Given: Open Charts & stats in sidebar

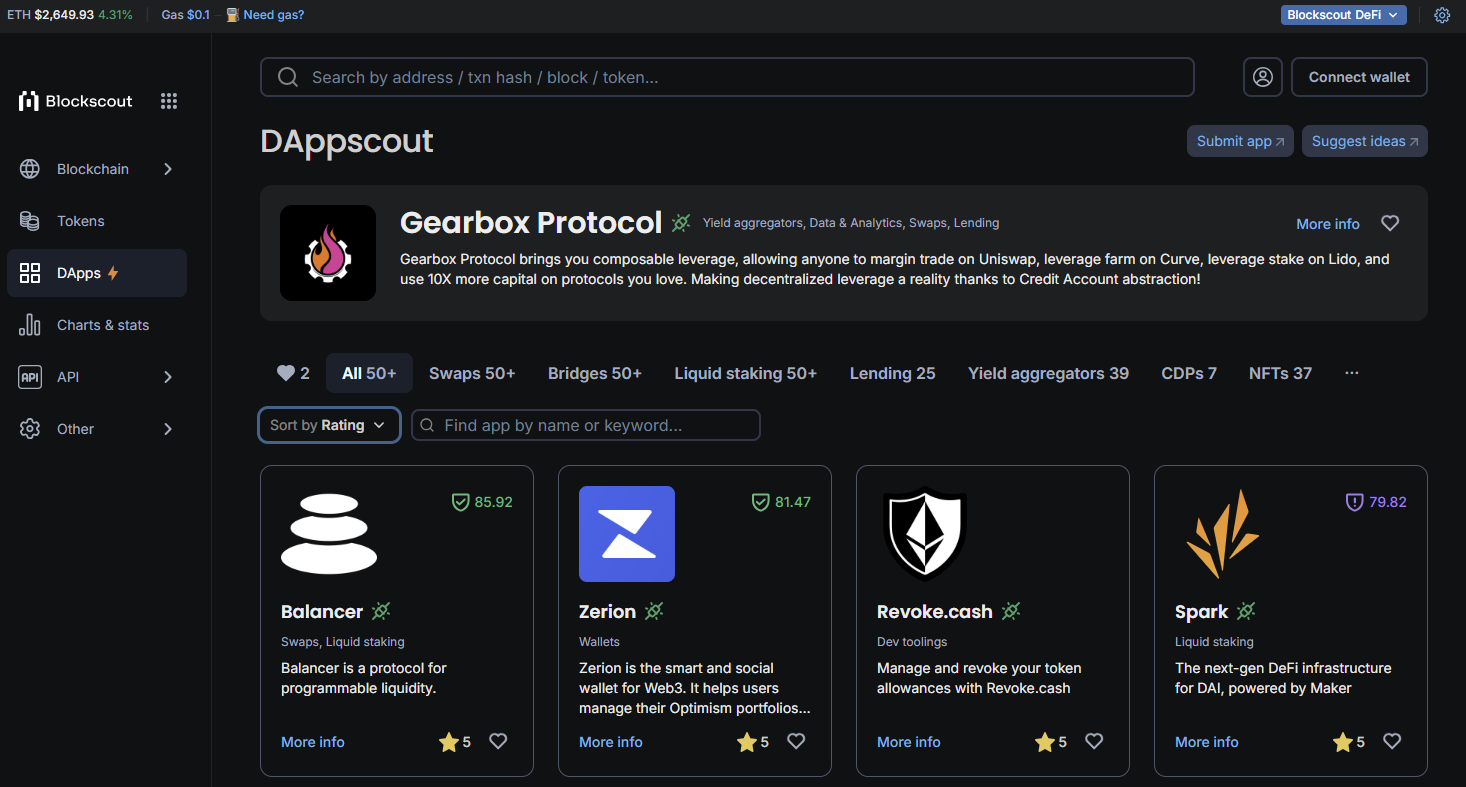Looking at the screenshot, I should pos(97,325).
